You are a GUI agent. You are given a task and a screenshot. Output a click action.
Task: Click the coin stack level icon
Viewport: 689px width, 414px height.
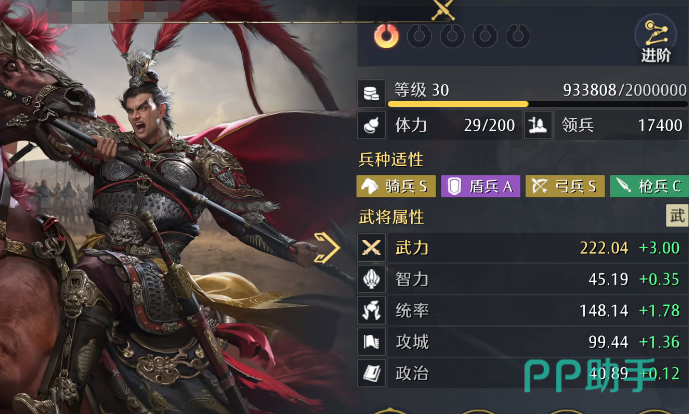[371, 93]
